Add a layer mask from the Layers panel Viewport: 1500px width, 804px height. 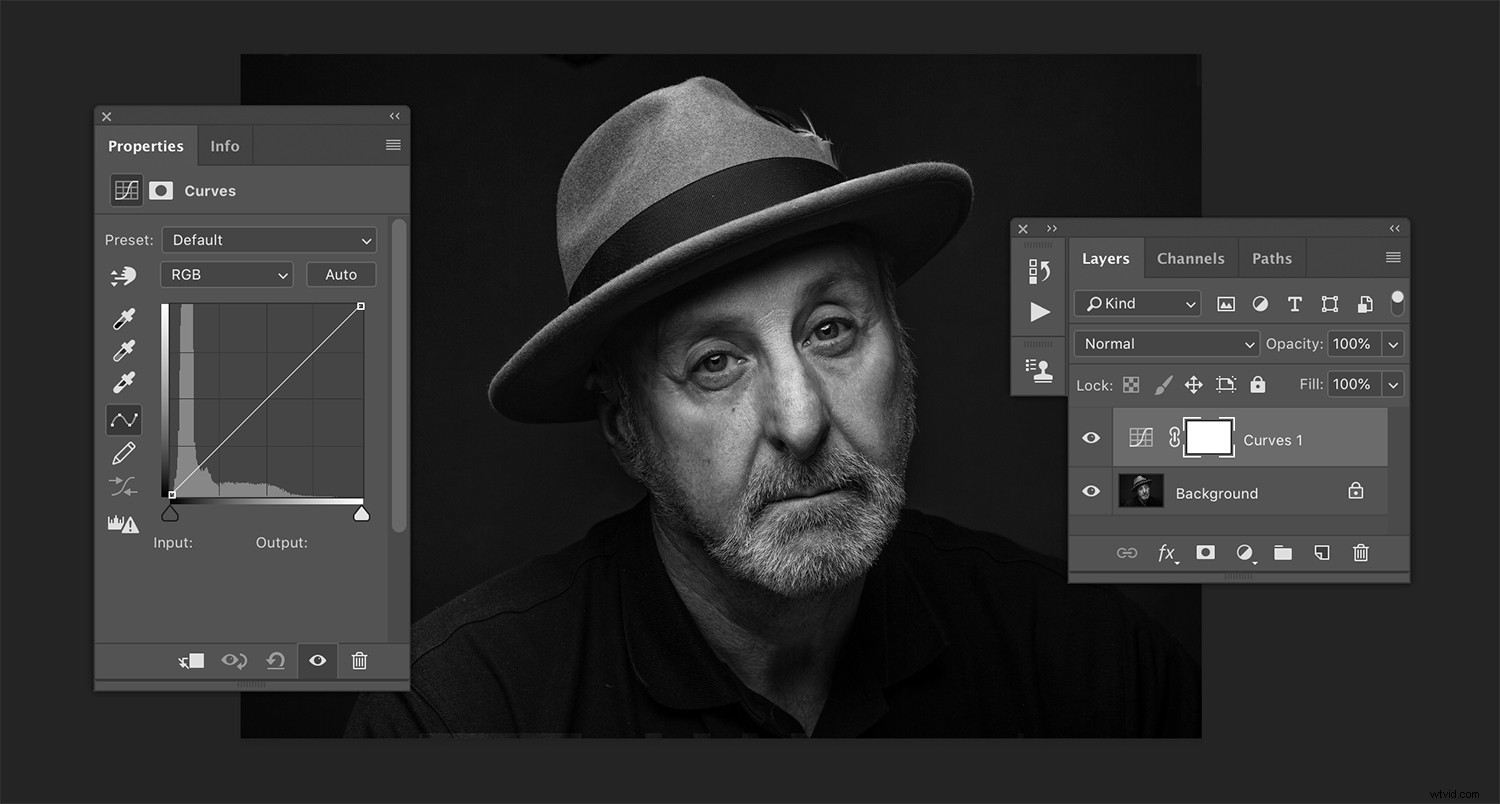[x=1205, y=552]
